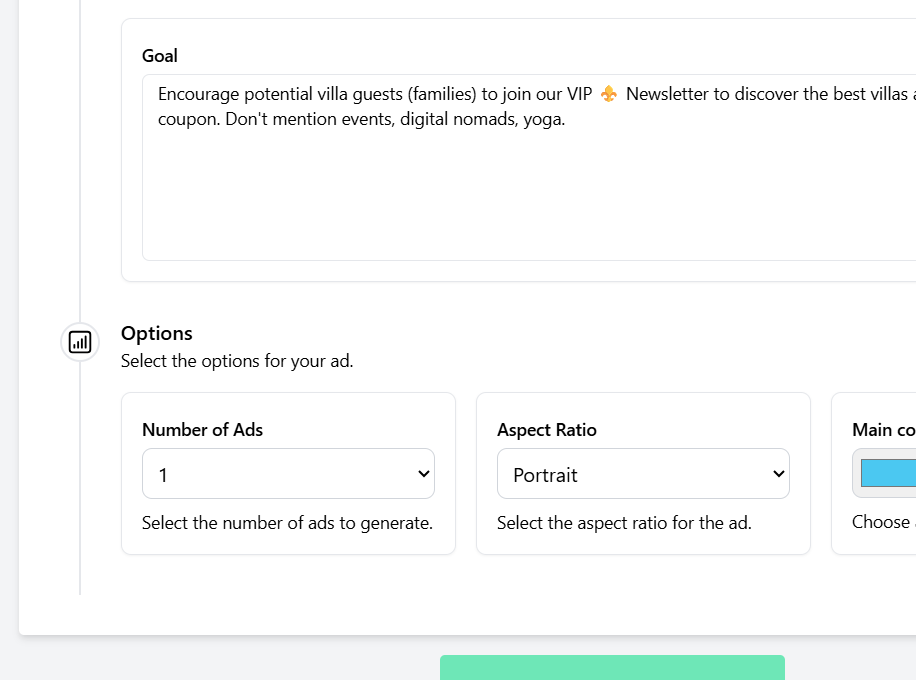Pick the blue Main color swatch
The width and height of the screenshot is (916, 680).
coord(888,473)
